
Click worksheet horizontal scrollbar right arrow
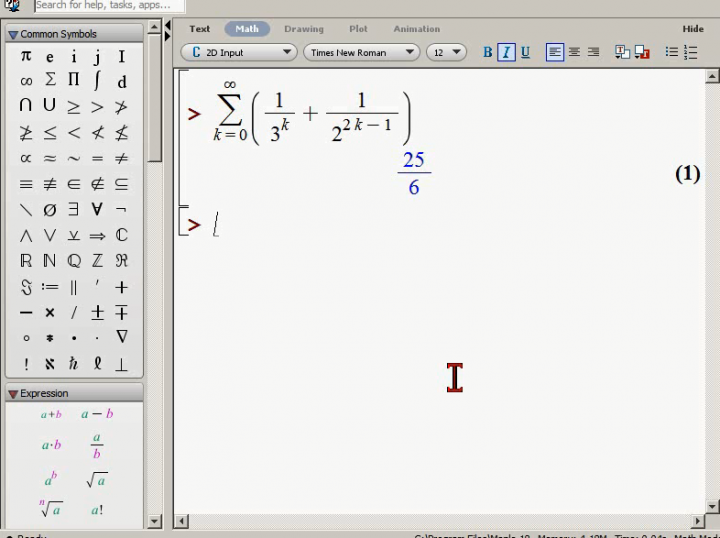click(698, 521)
